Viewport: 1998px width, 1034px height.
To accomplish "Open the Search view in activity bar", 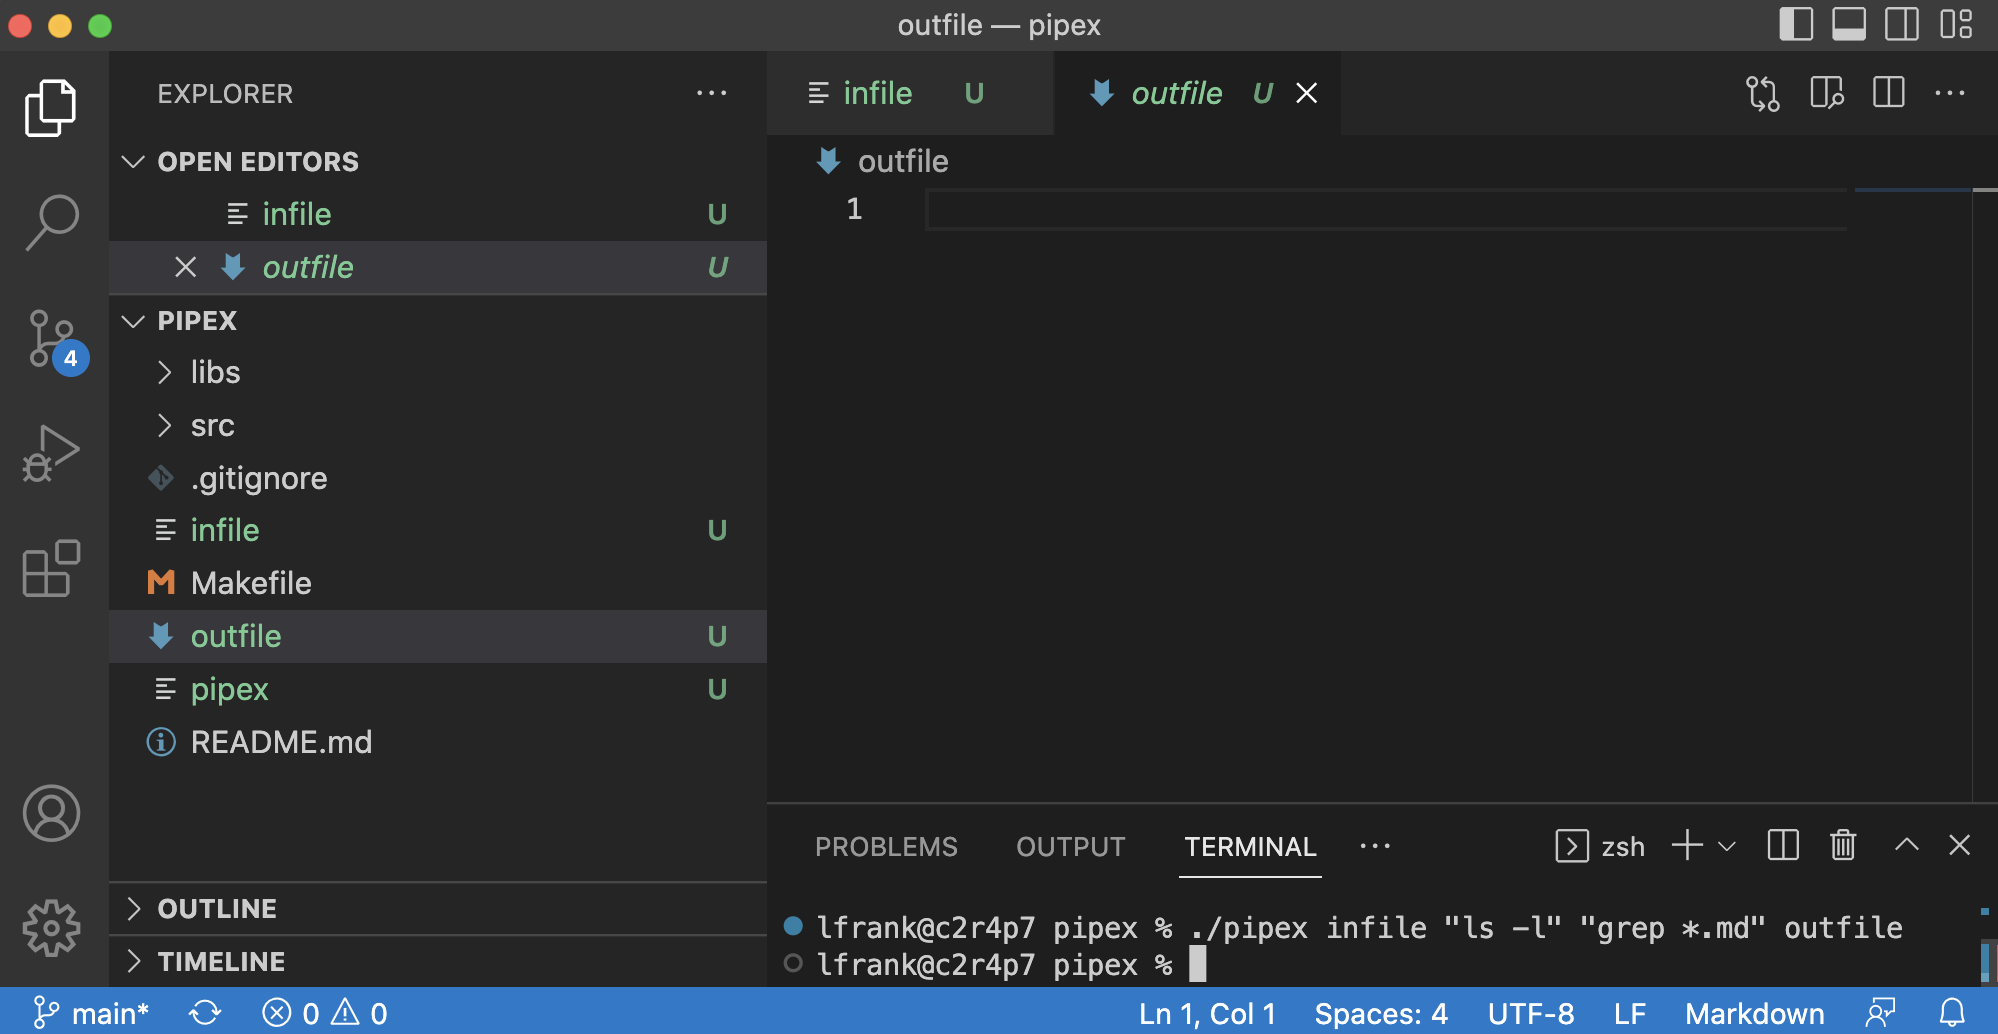I will 51,222.
